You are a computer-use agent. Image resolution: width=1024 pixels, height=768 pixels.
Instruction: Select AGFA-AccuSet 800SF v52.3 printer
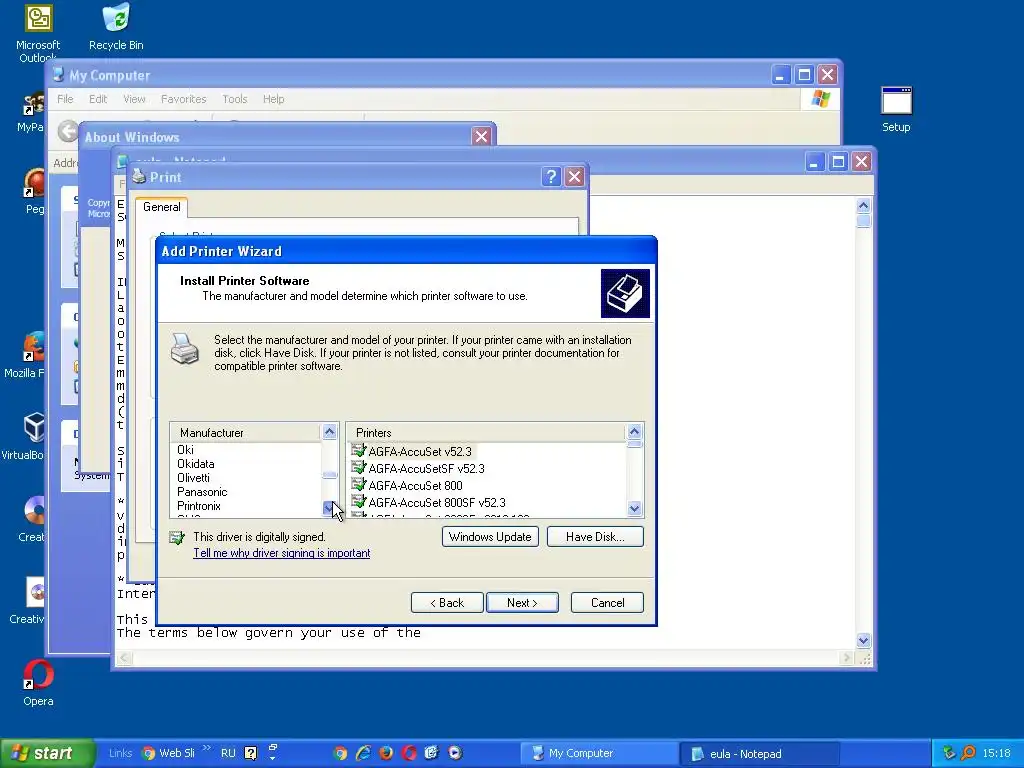[437, 502]
